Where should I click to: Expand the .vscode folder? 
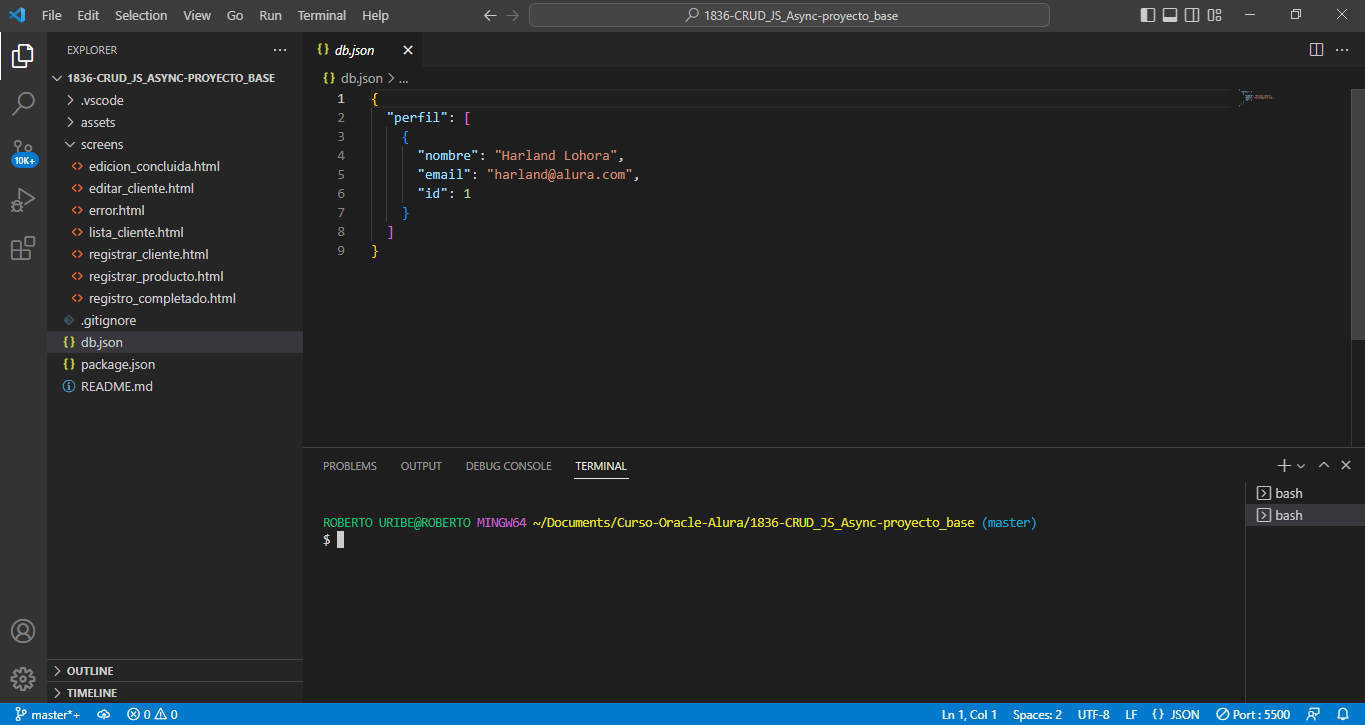175,100
